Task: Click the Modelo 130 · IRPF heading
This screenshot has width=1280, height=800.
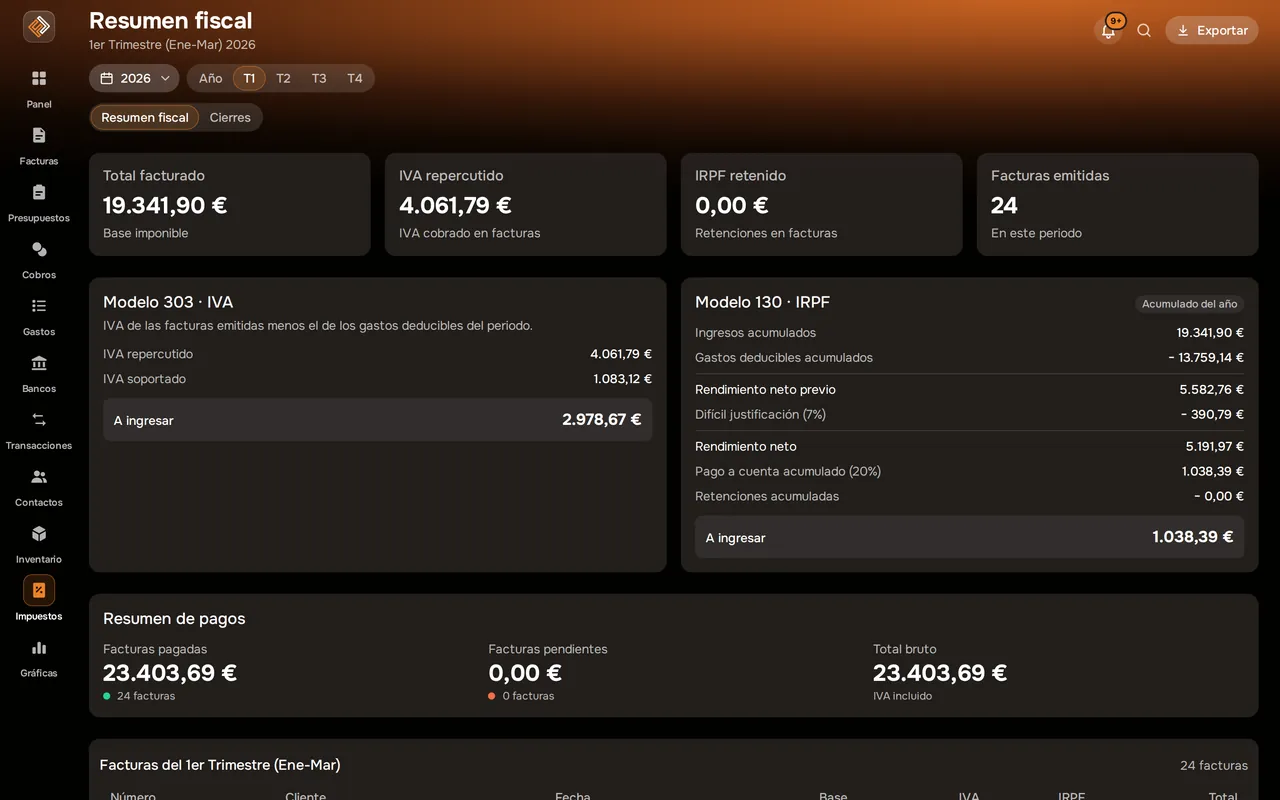Action: (763, 302)
